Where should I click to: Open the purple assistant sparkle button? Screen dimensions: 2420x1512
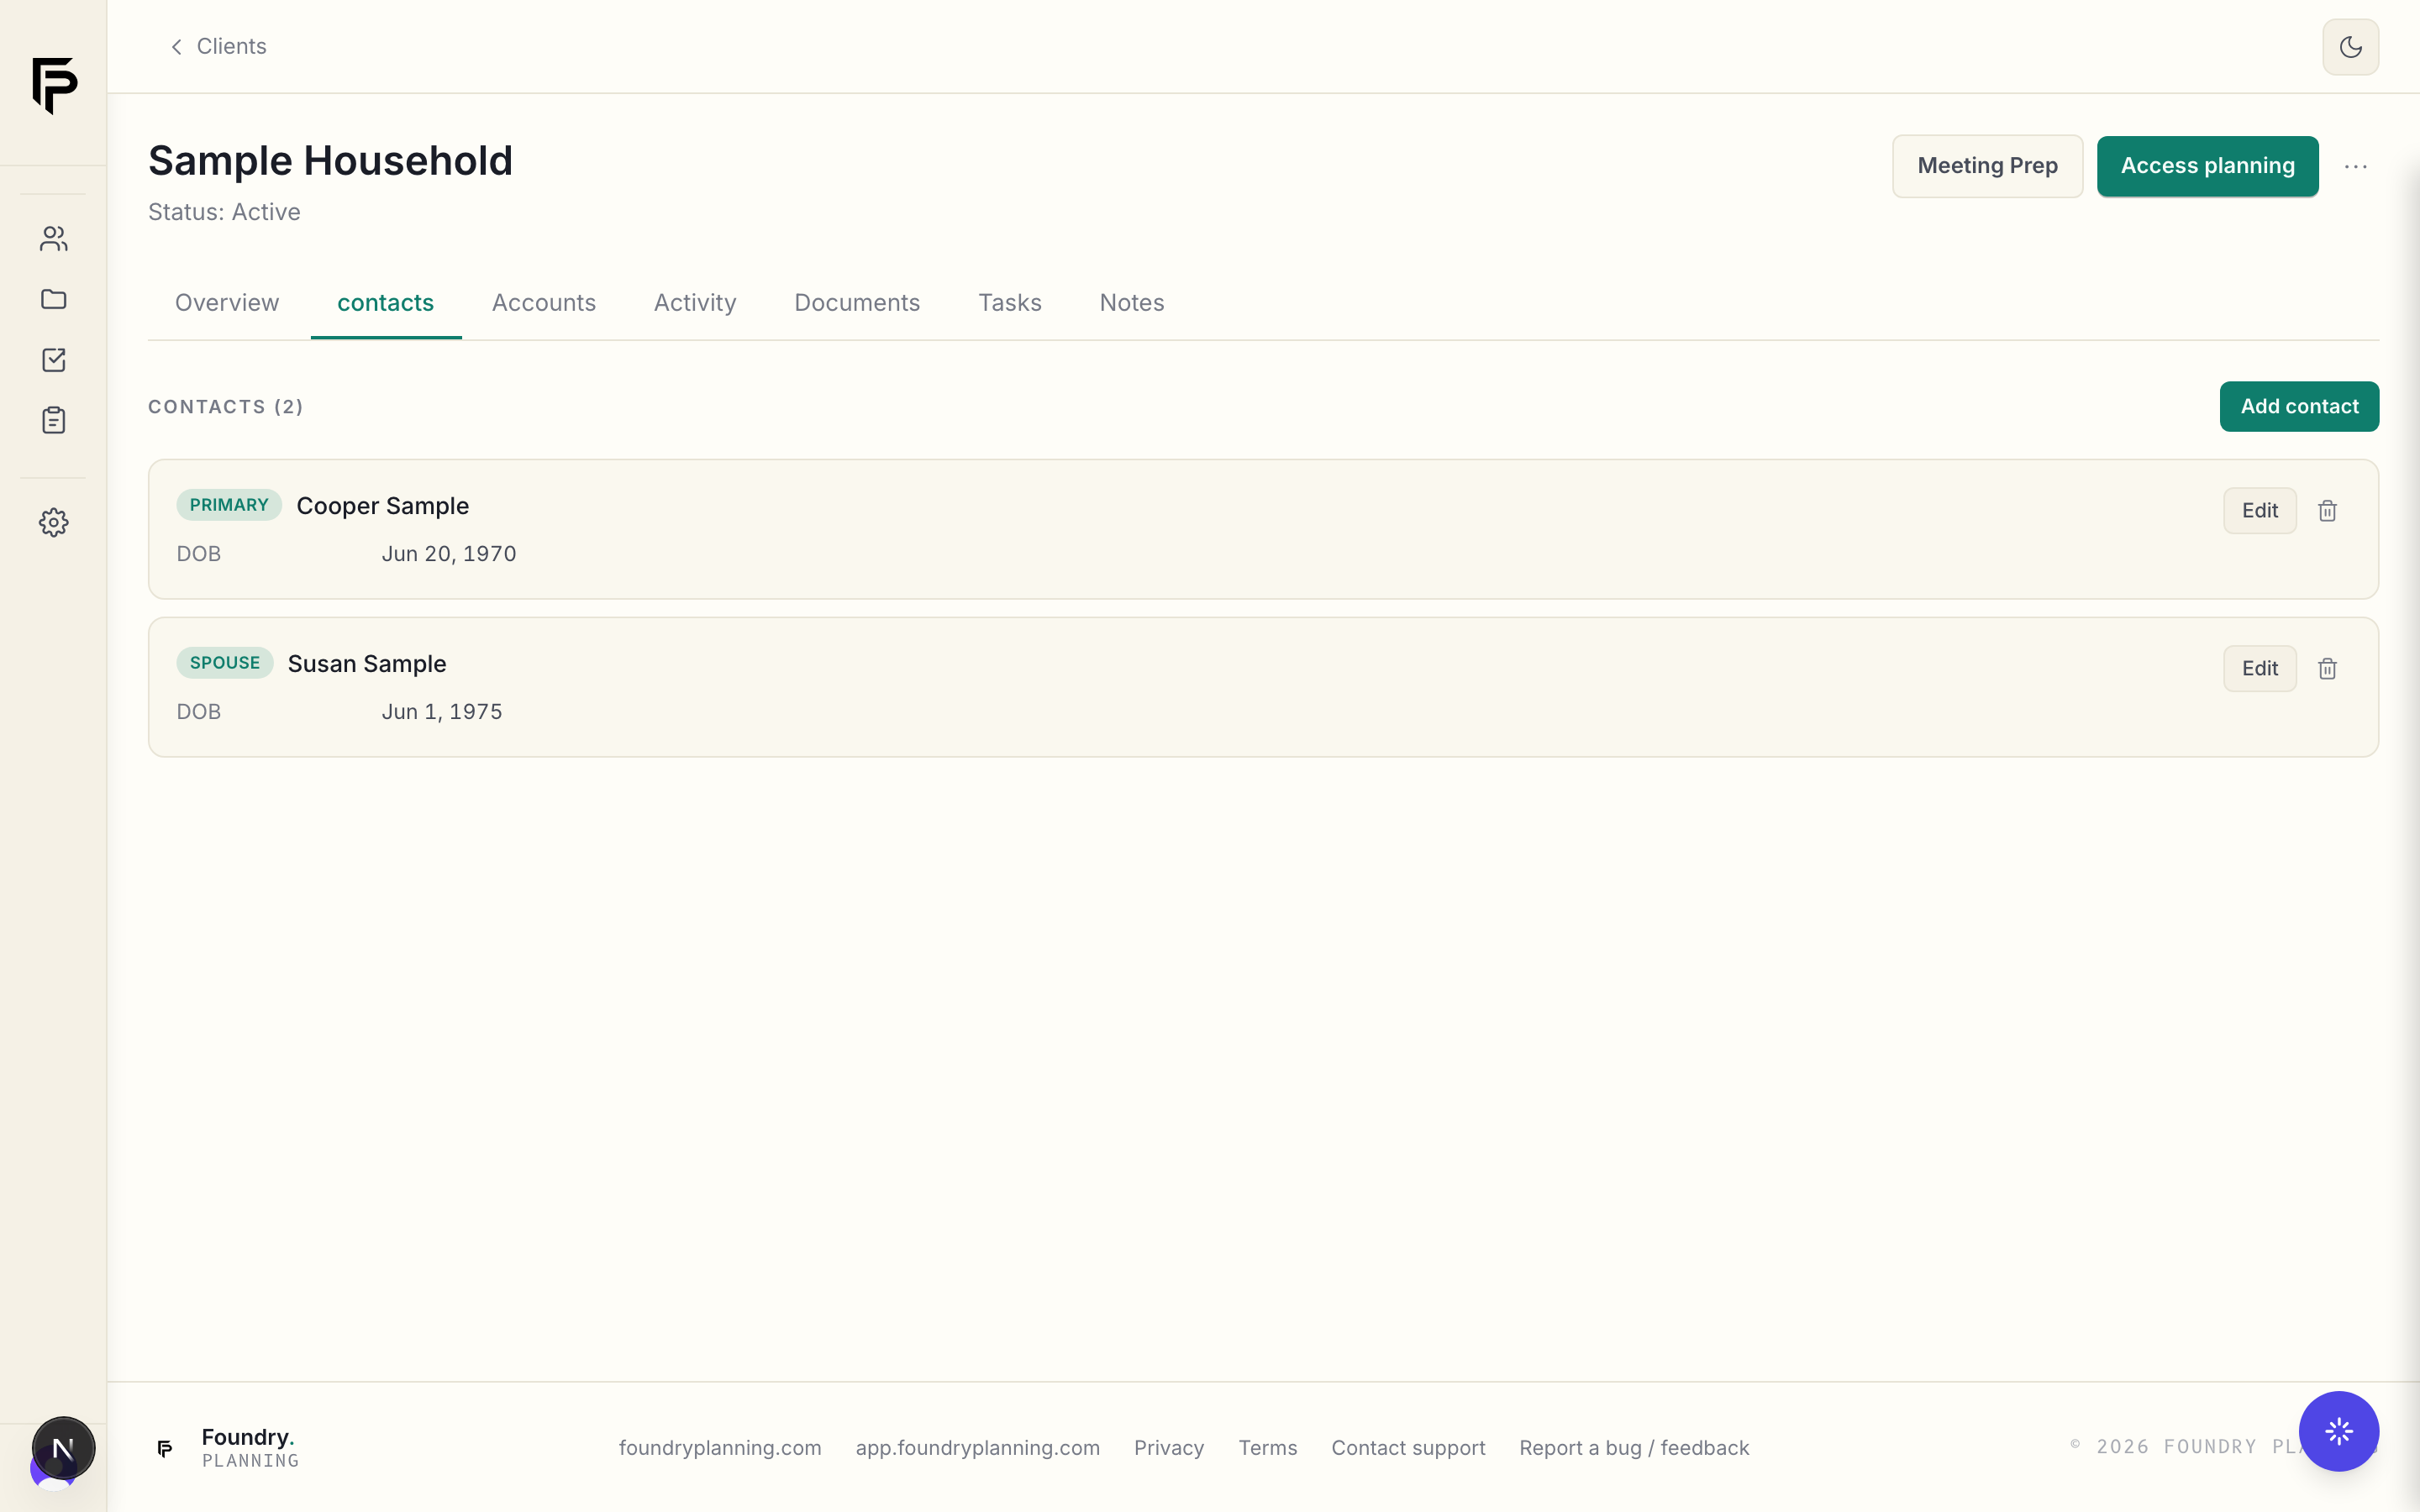point(2338,1431)
